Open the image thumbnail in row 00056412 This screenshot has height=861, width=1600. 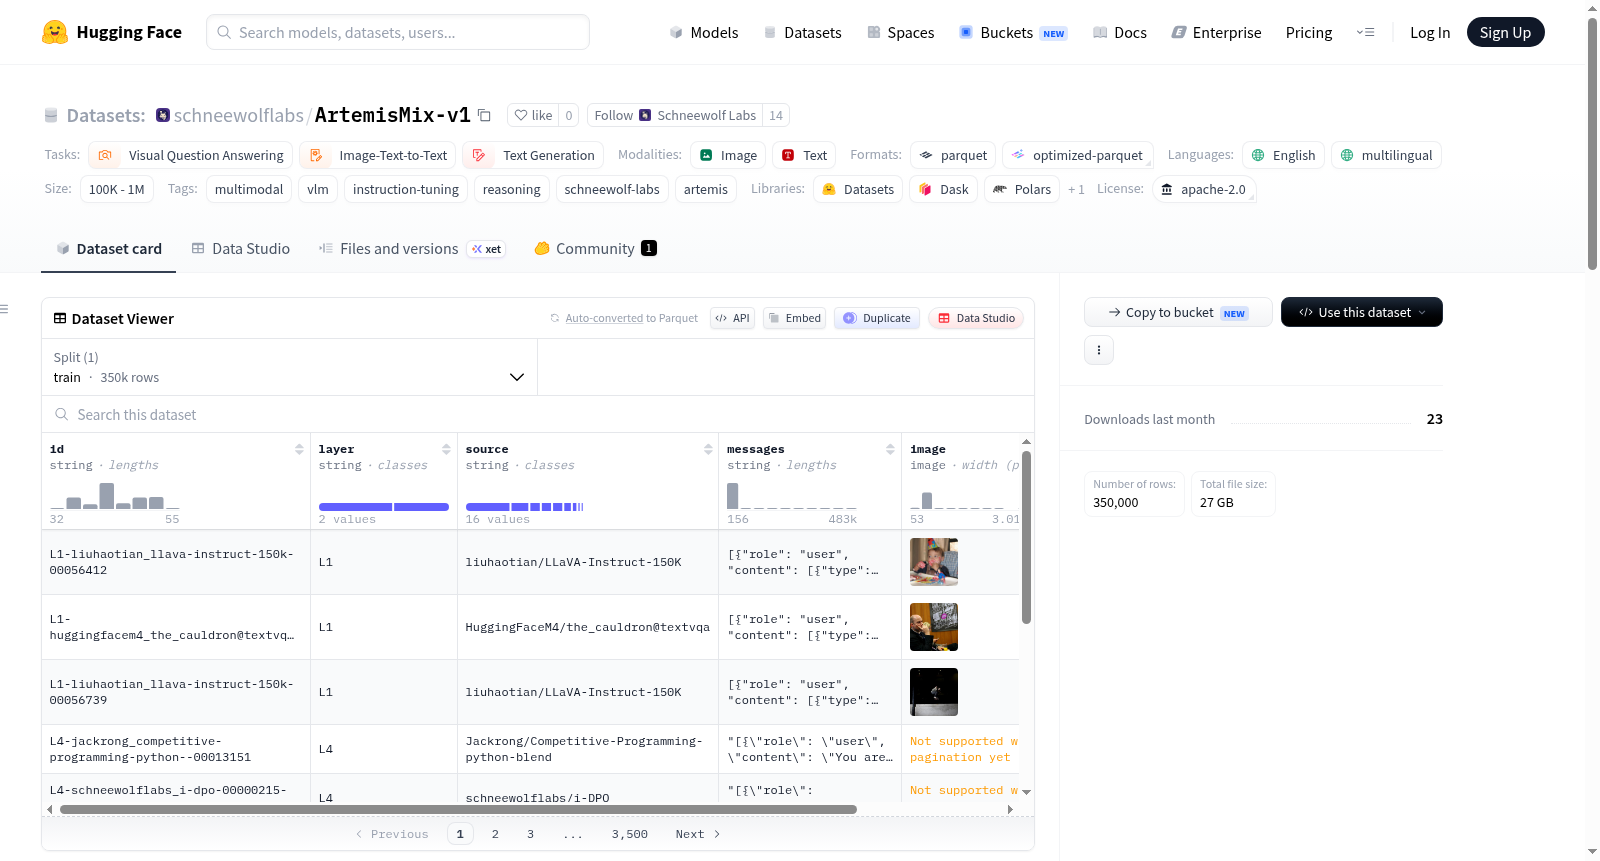[x=934, y=562]
